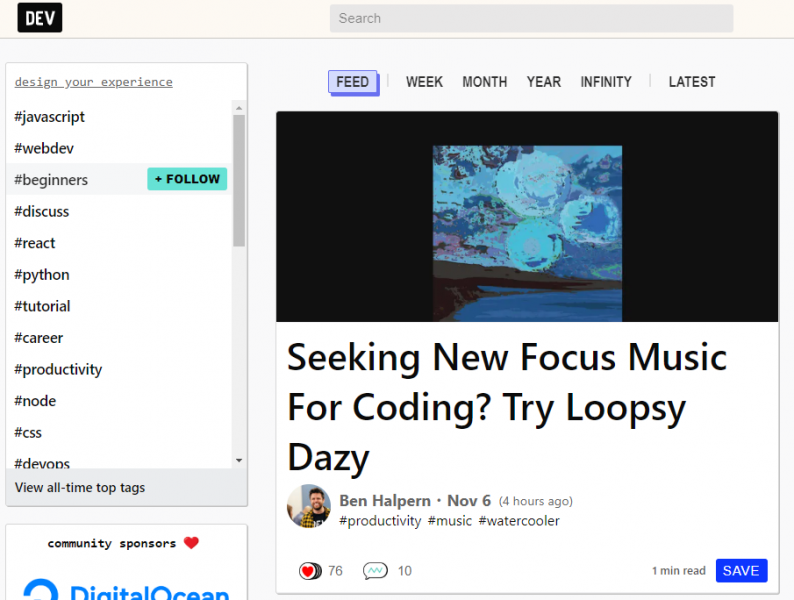Open View all-time top tags
The height and width of the screenshot is (600, 794).
80,488
